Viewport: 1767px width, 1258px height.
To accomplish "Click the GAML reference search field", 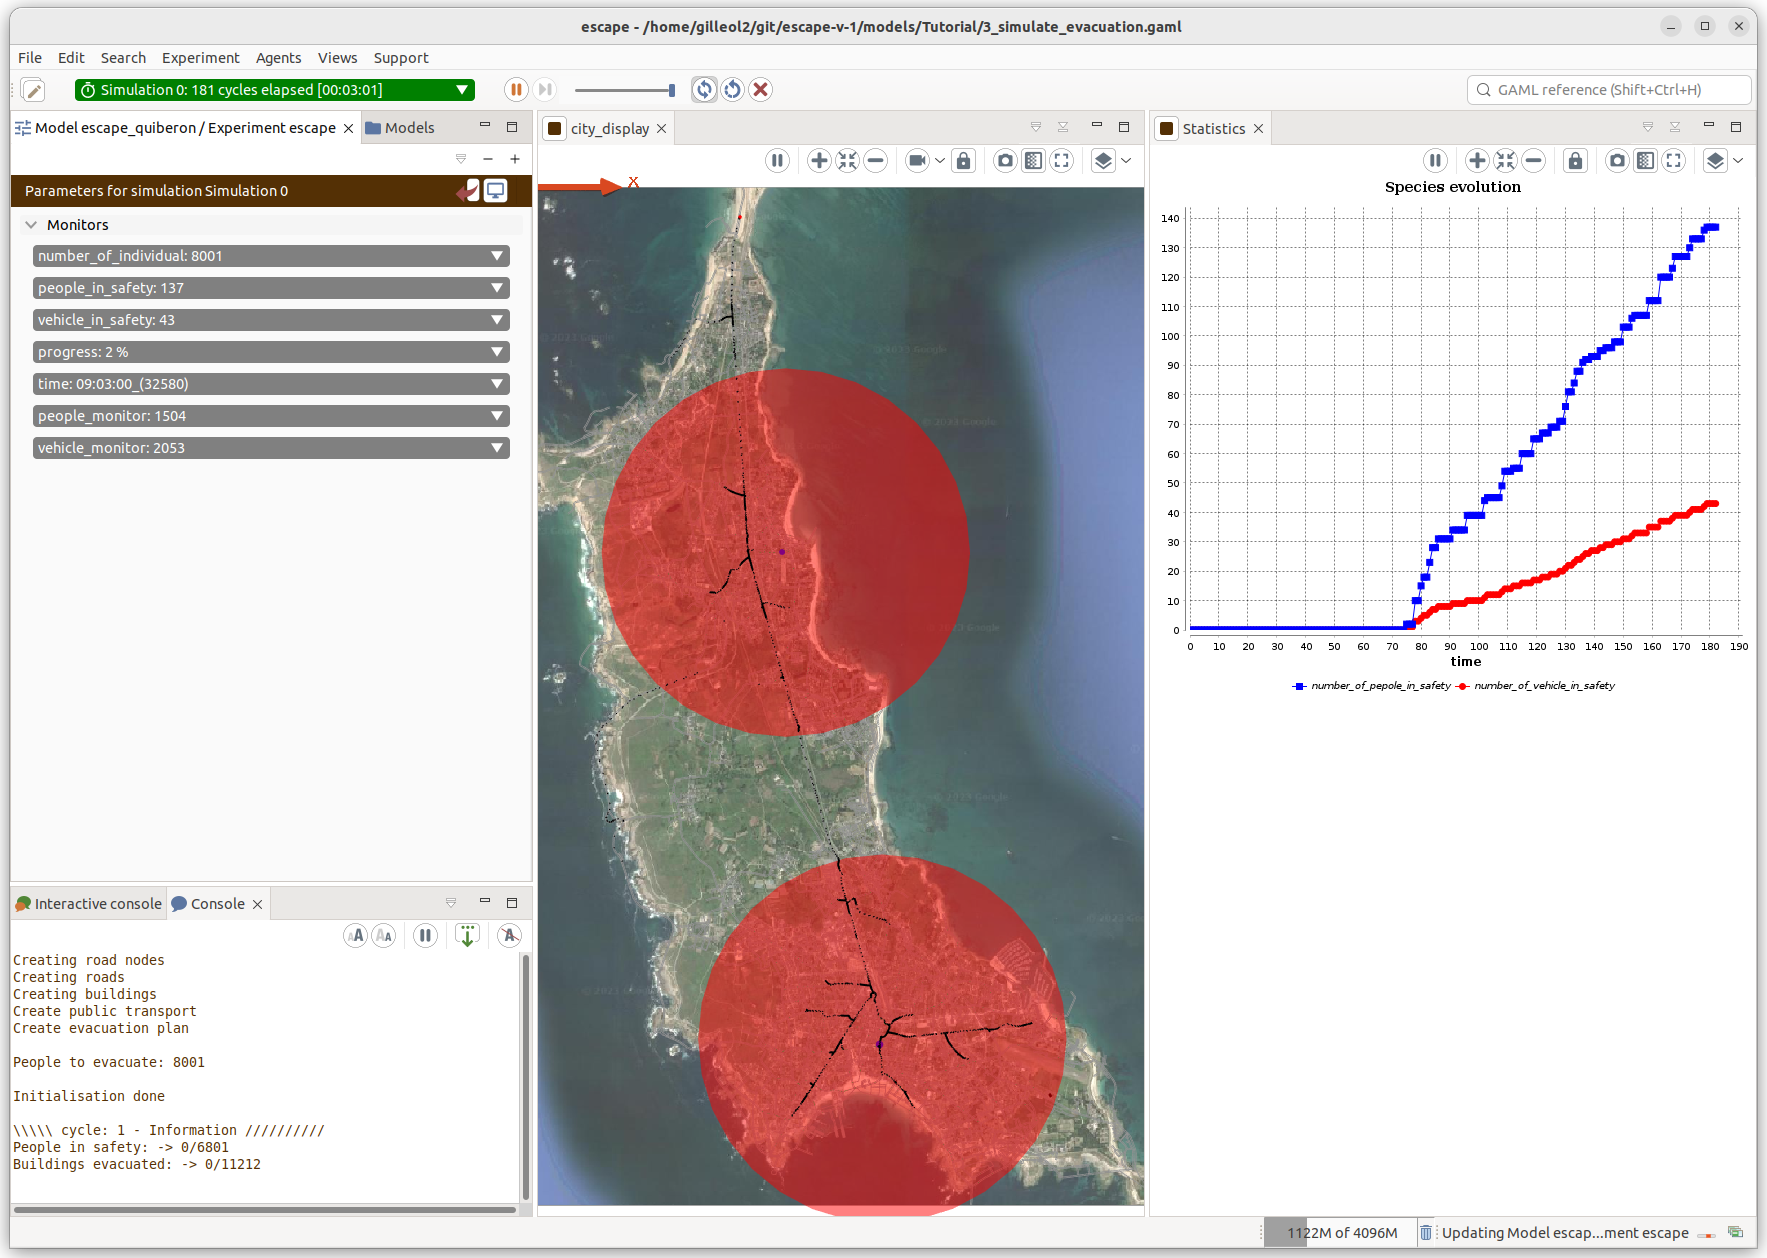I will (1610, 90).
